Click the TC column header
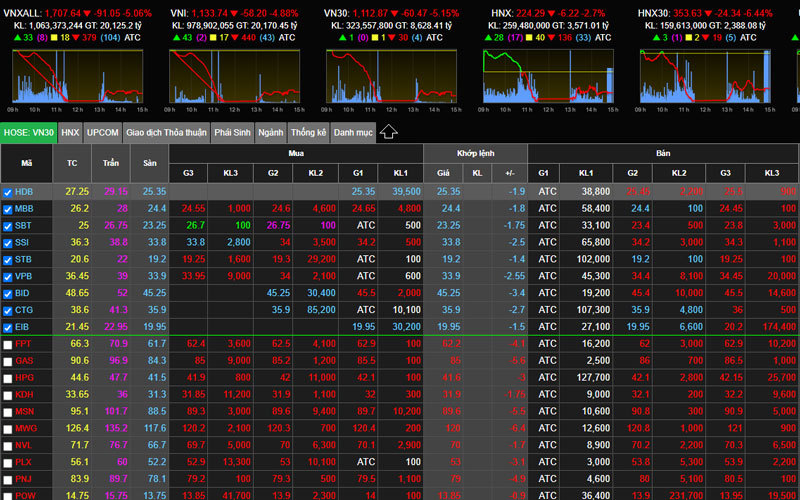The height and width of the screenshot is (500, 800). [71, 162]
